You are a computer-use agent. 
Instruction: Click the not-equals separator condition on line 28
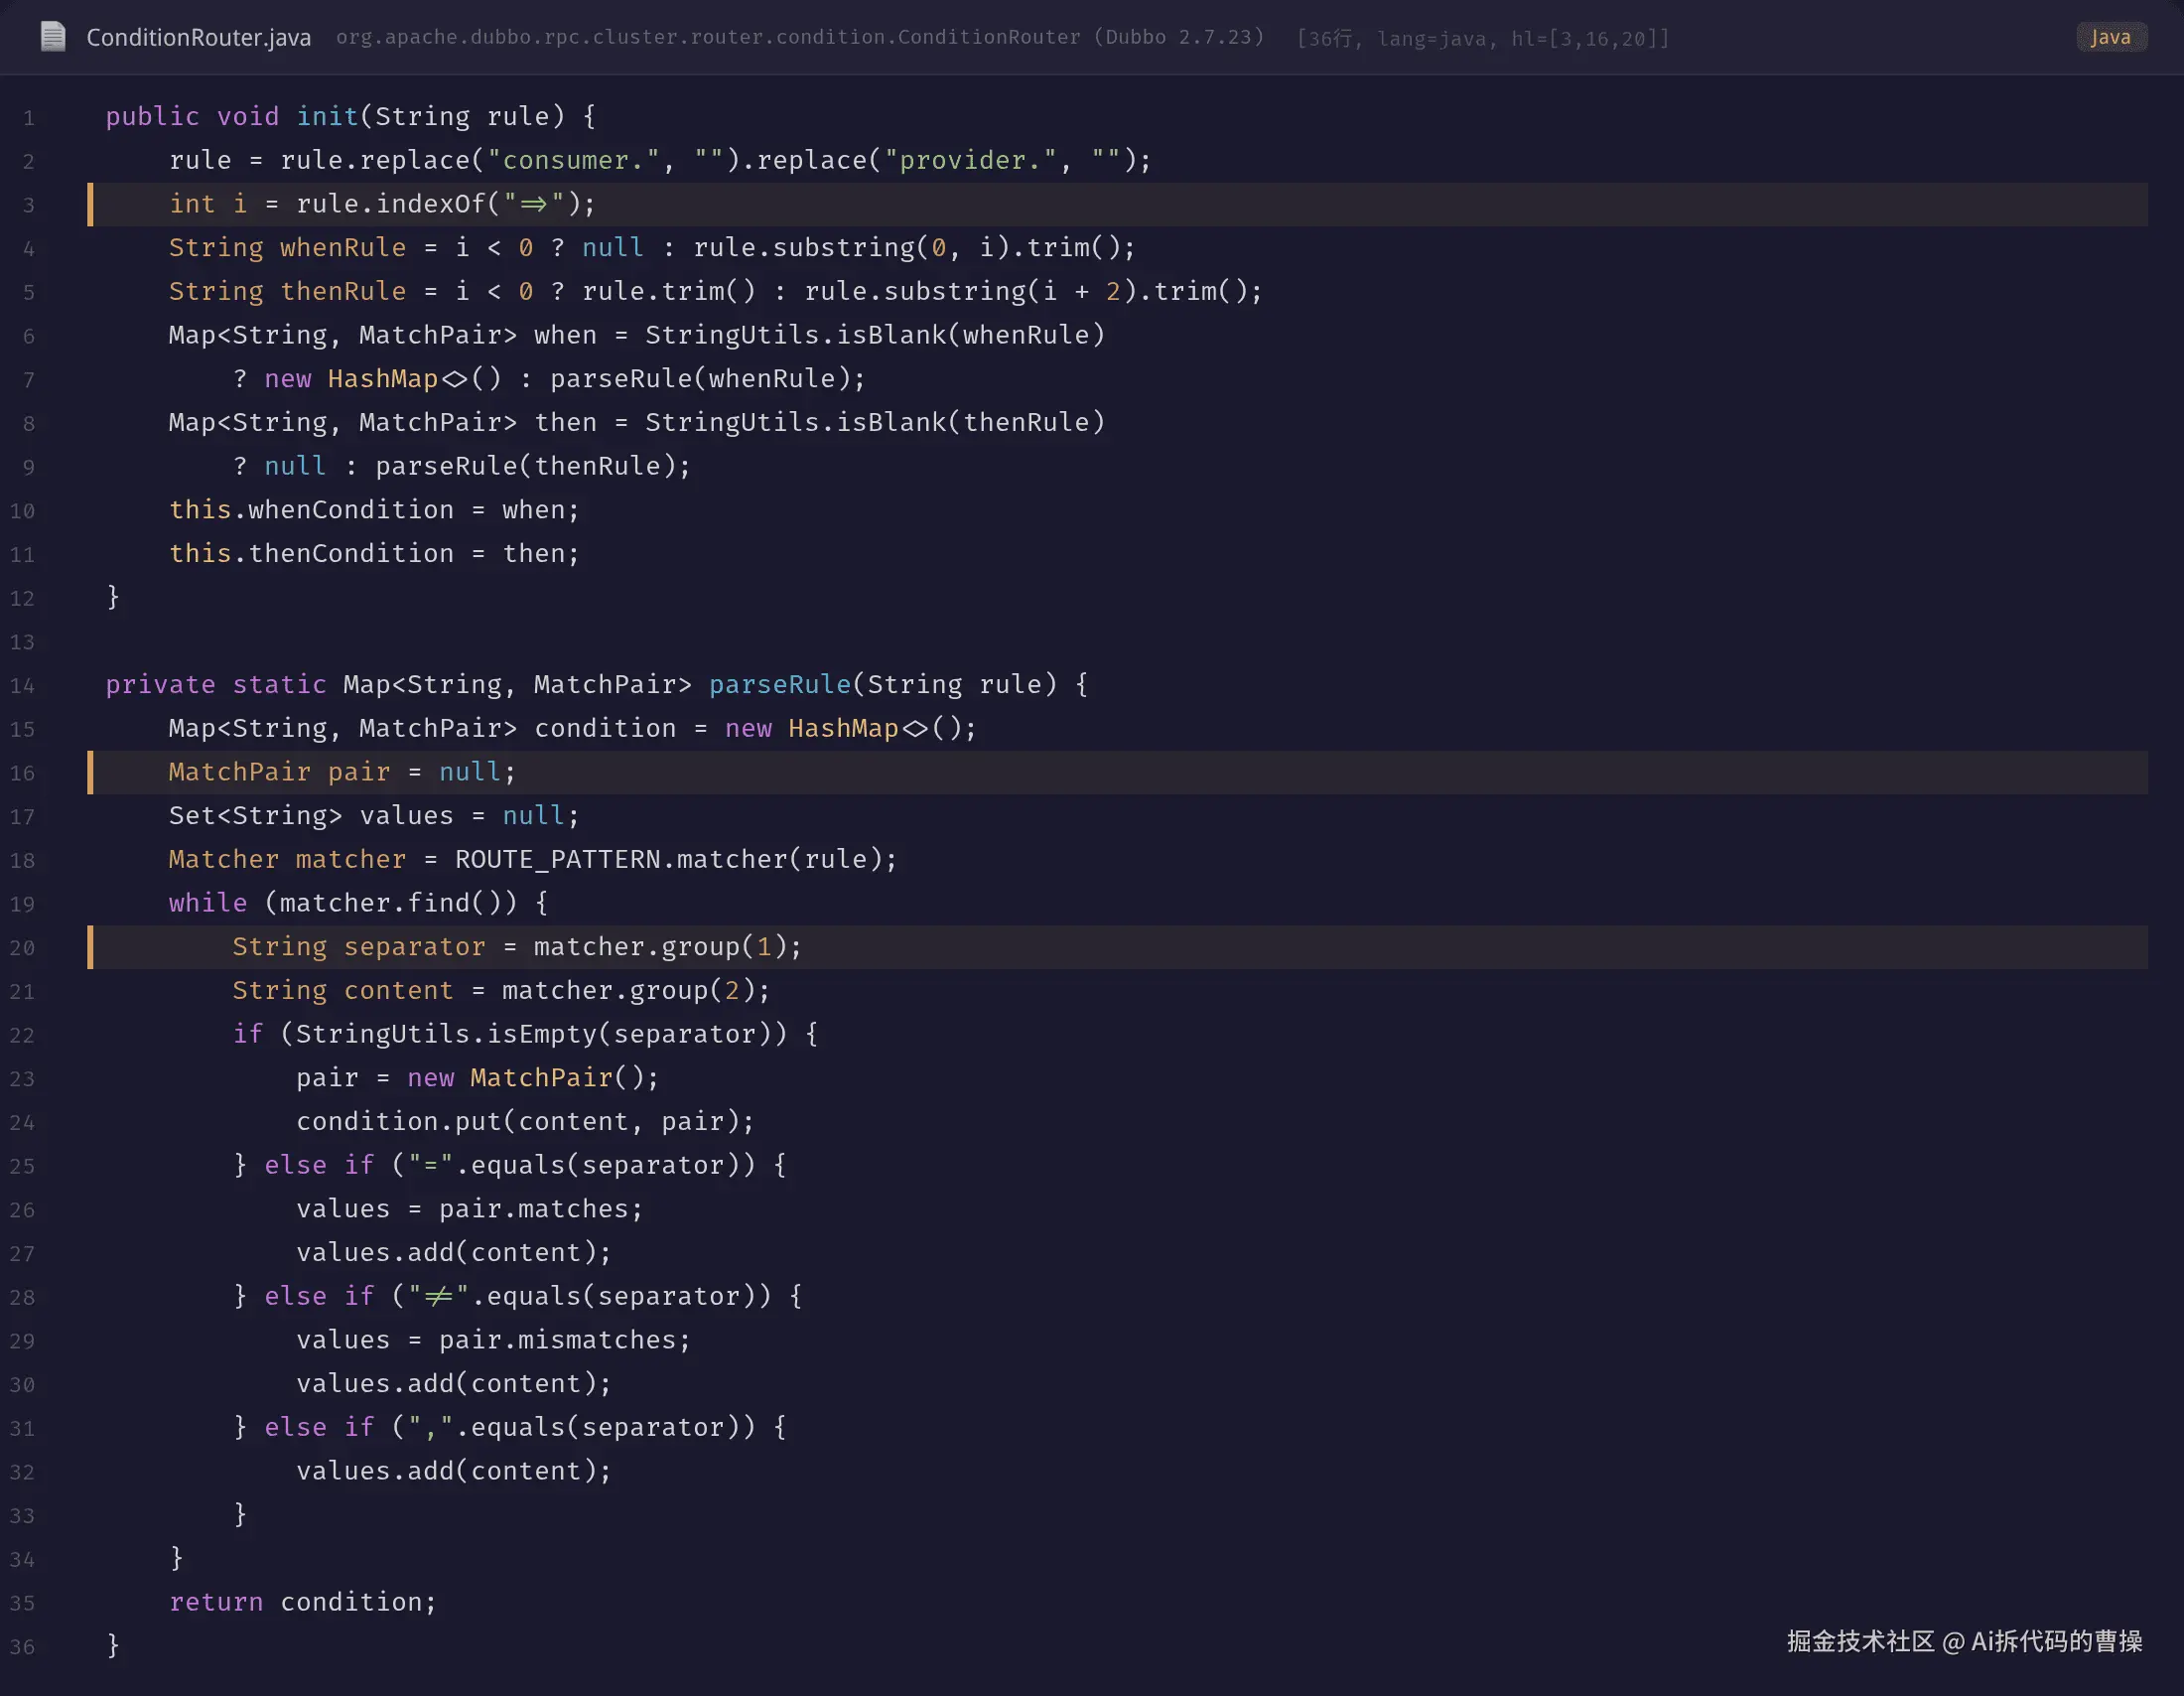coord(581,1296)
